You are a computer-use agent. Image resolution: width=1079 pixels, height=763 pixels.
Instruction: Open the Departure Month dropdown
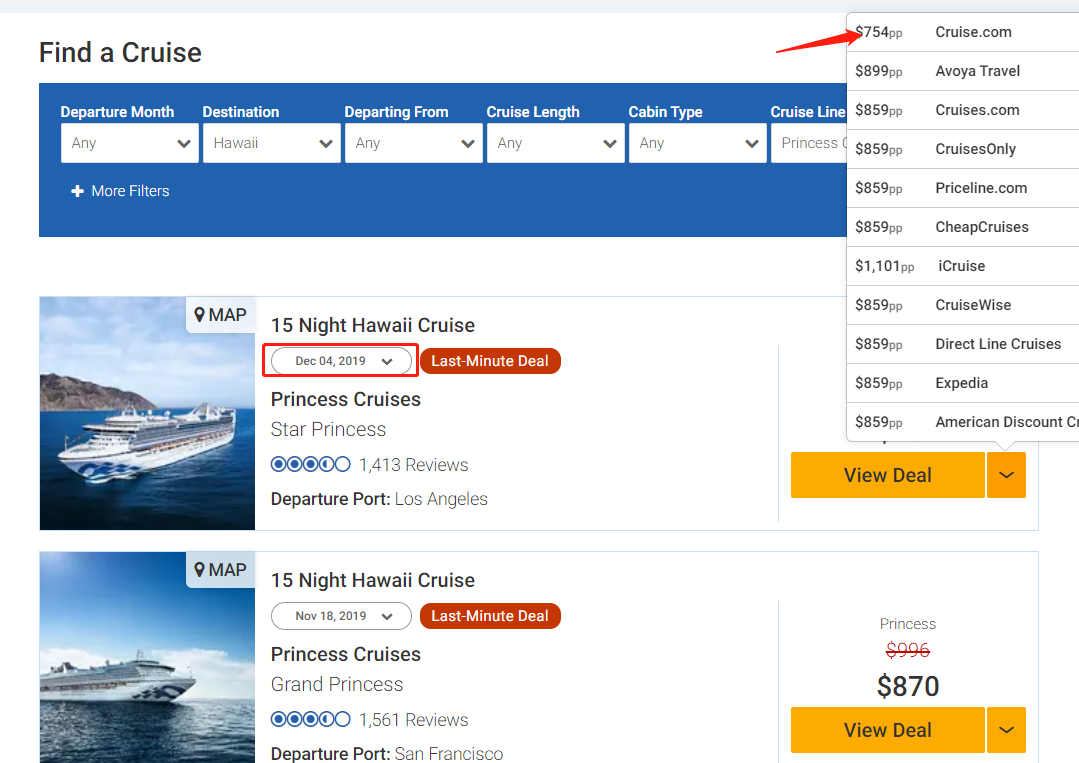point(130,143)
